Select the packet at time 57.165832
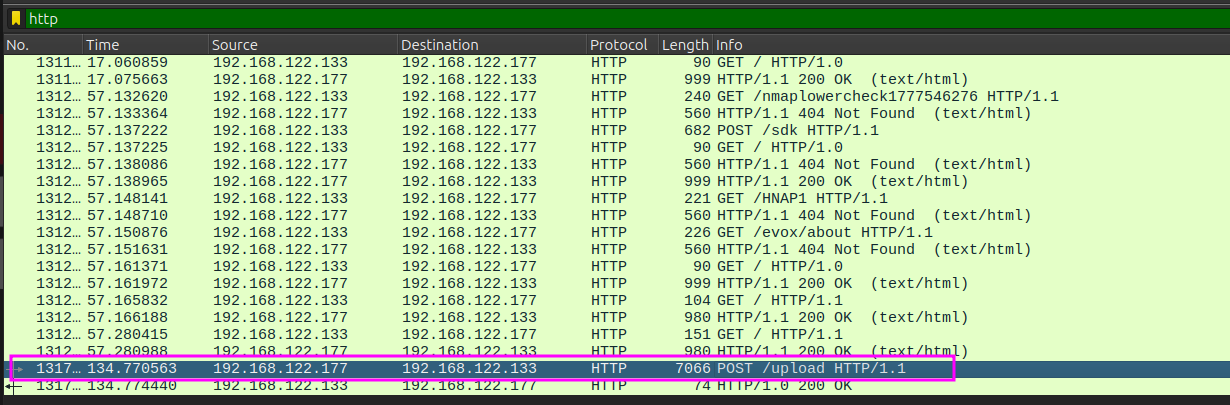The width and height of the screenshot is (1230, 405). [615, 300]
